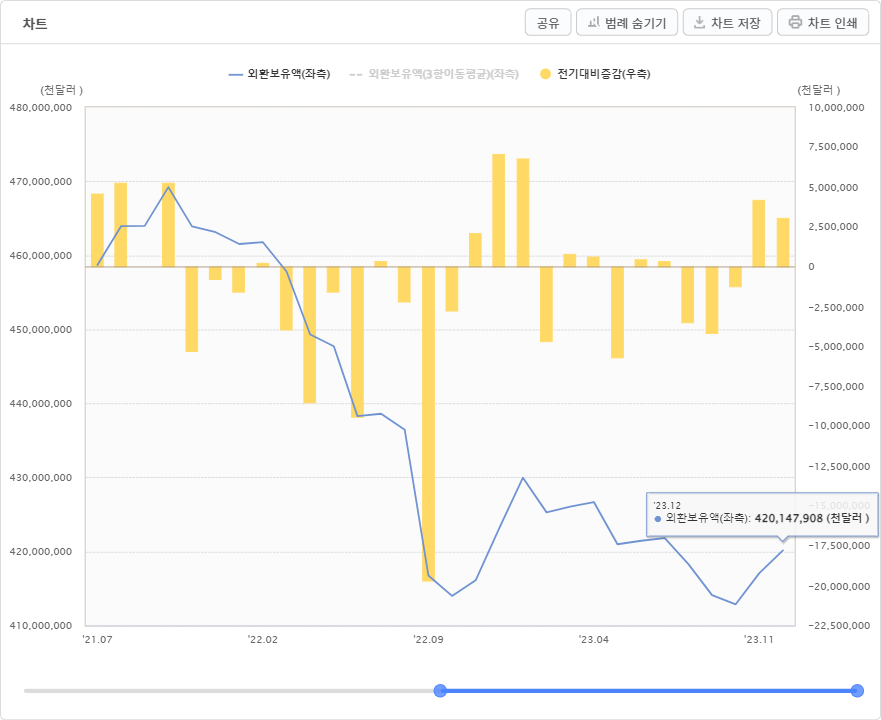Click the 공유 share button
The image size is (881, 720).
pyautogui.click(x=548, y=22)
